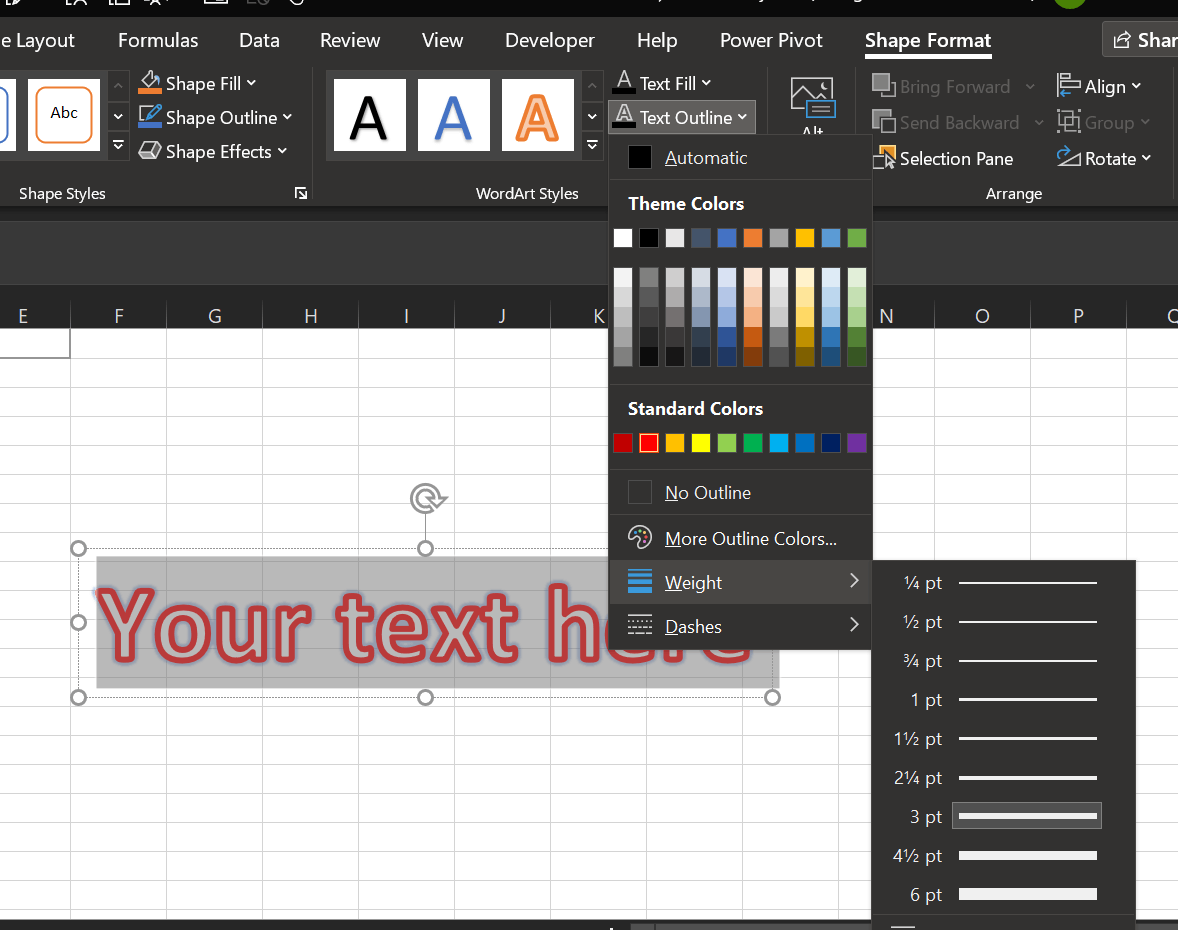Open the Review tab
The image size is (1178, 930).
click(x=350, y=41)
